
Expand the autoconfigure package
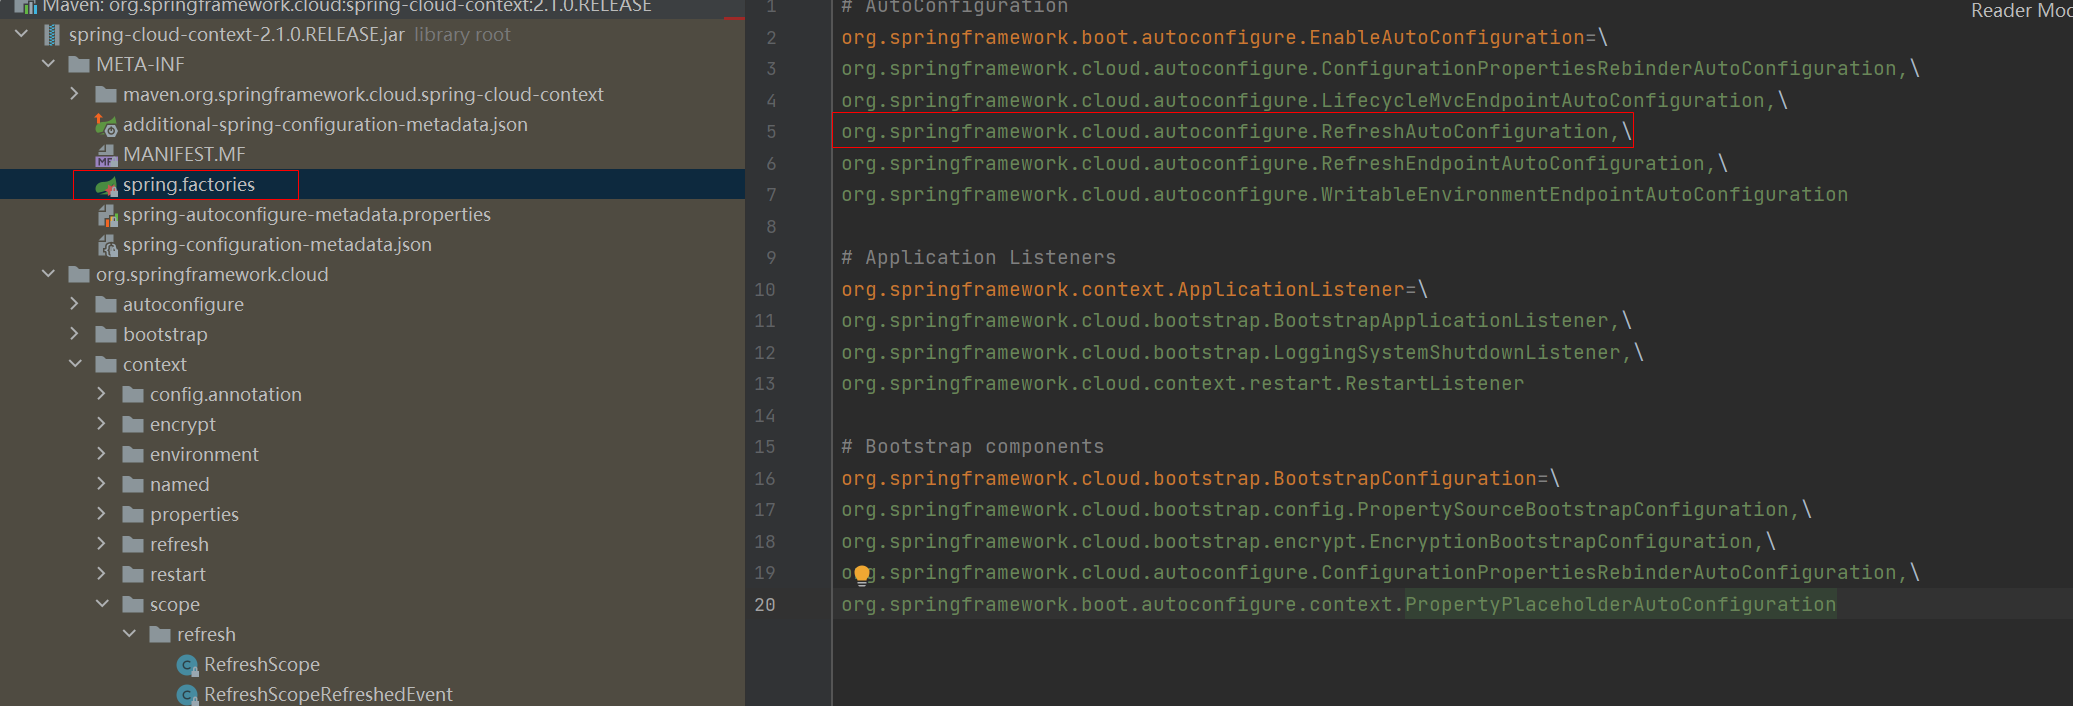tap(75, 304)
